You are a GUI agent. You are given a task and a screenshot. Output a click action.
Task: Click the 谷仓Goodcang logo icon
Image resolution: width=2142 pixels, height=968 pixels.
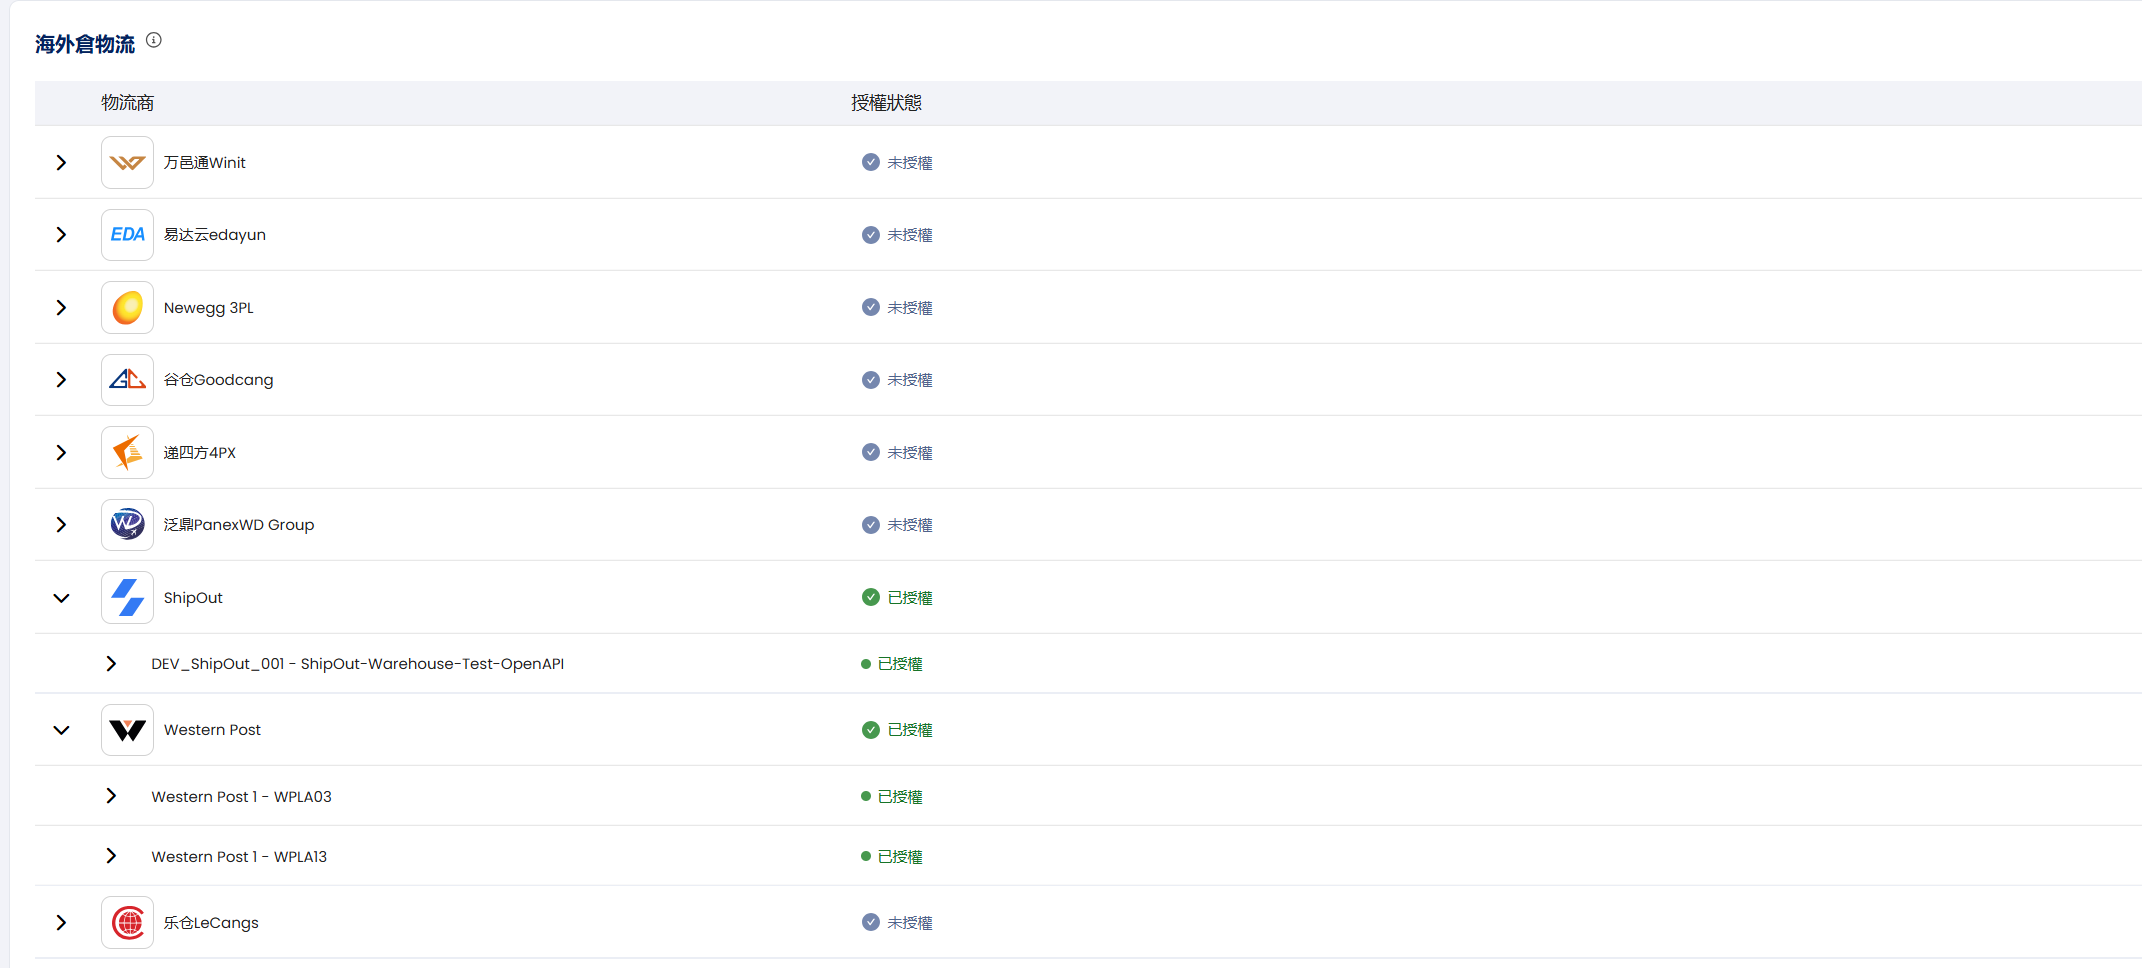pyautogui.click(x=127, y=380)
